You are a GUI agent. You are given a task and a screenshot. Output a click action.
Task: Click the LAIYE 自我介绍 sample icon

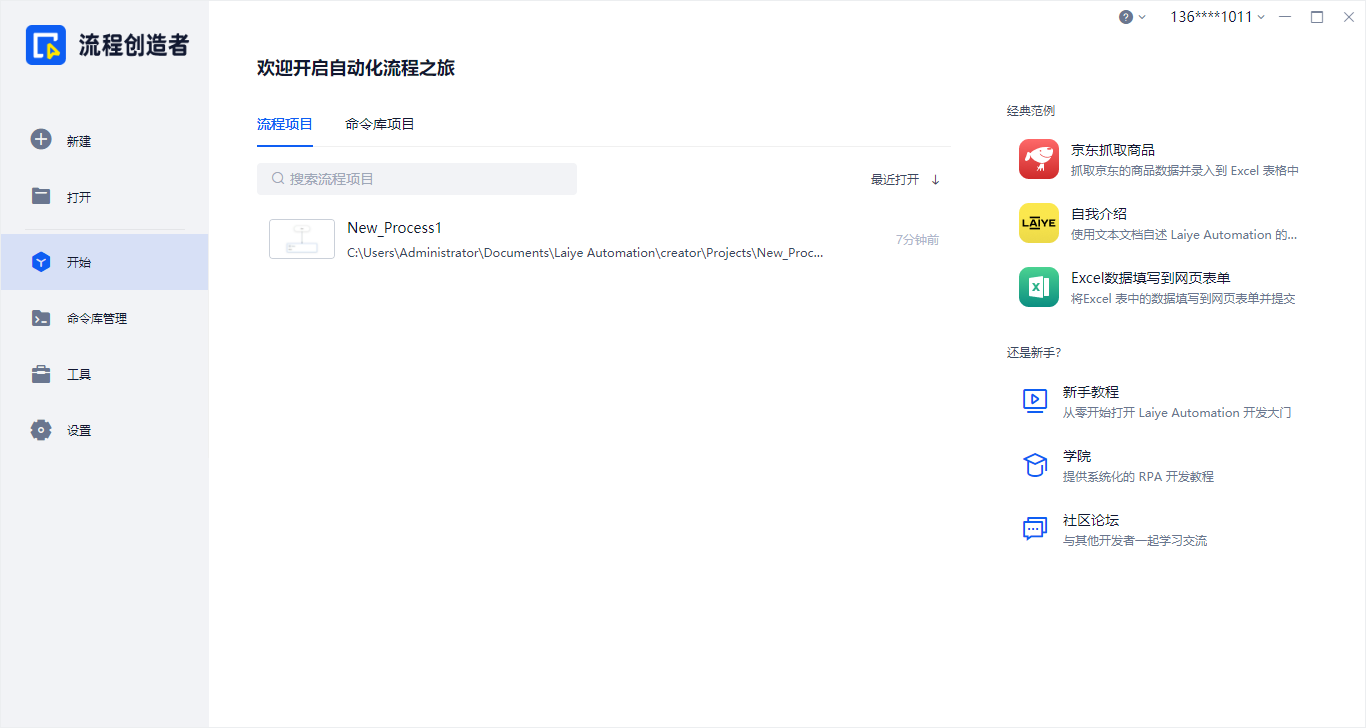click(x=1039, y=223)
